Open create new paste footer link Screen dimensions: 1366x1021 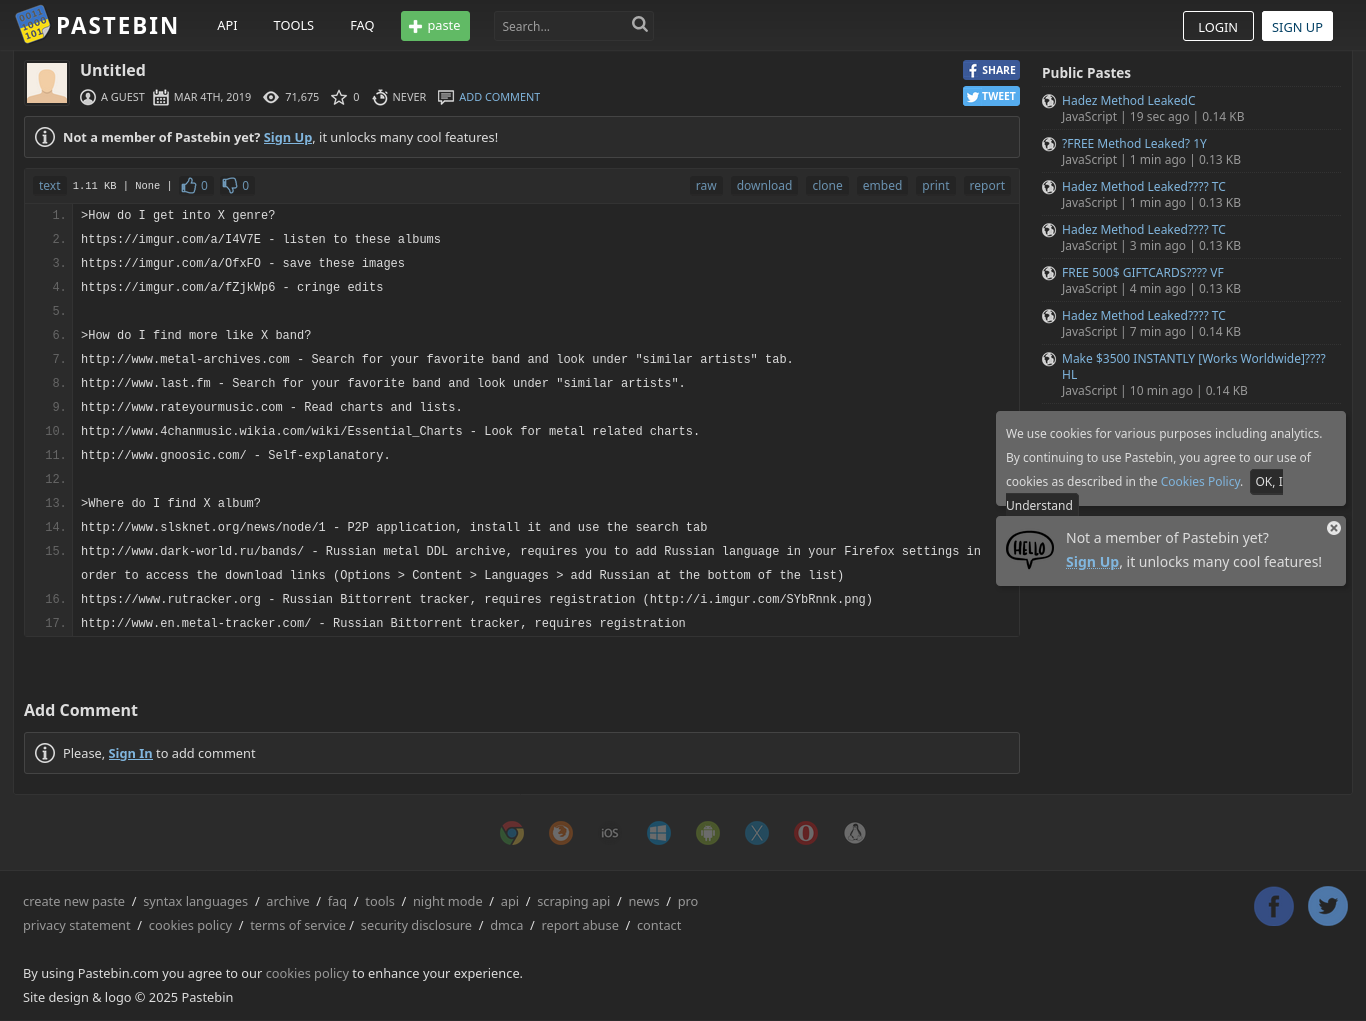[74, 901]
